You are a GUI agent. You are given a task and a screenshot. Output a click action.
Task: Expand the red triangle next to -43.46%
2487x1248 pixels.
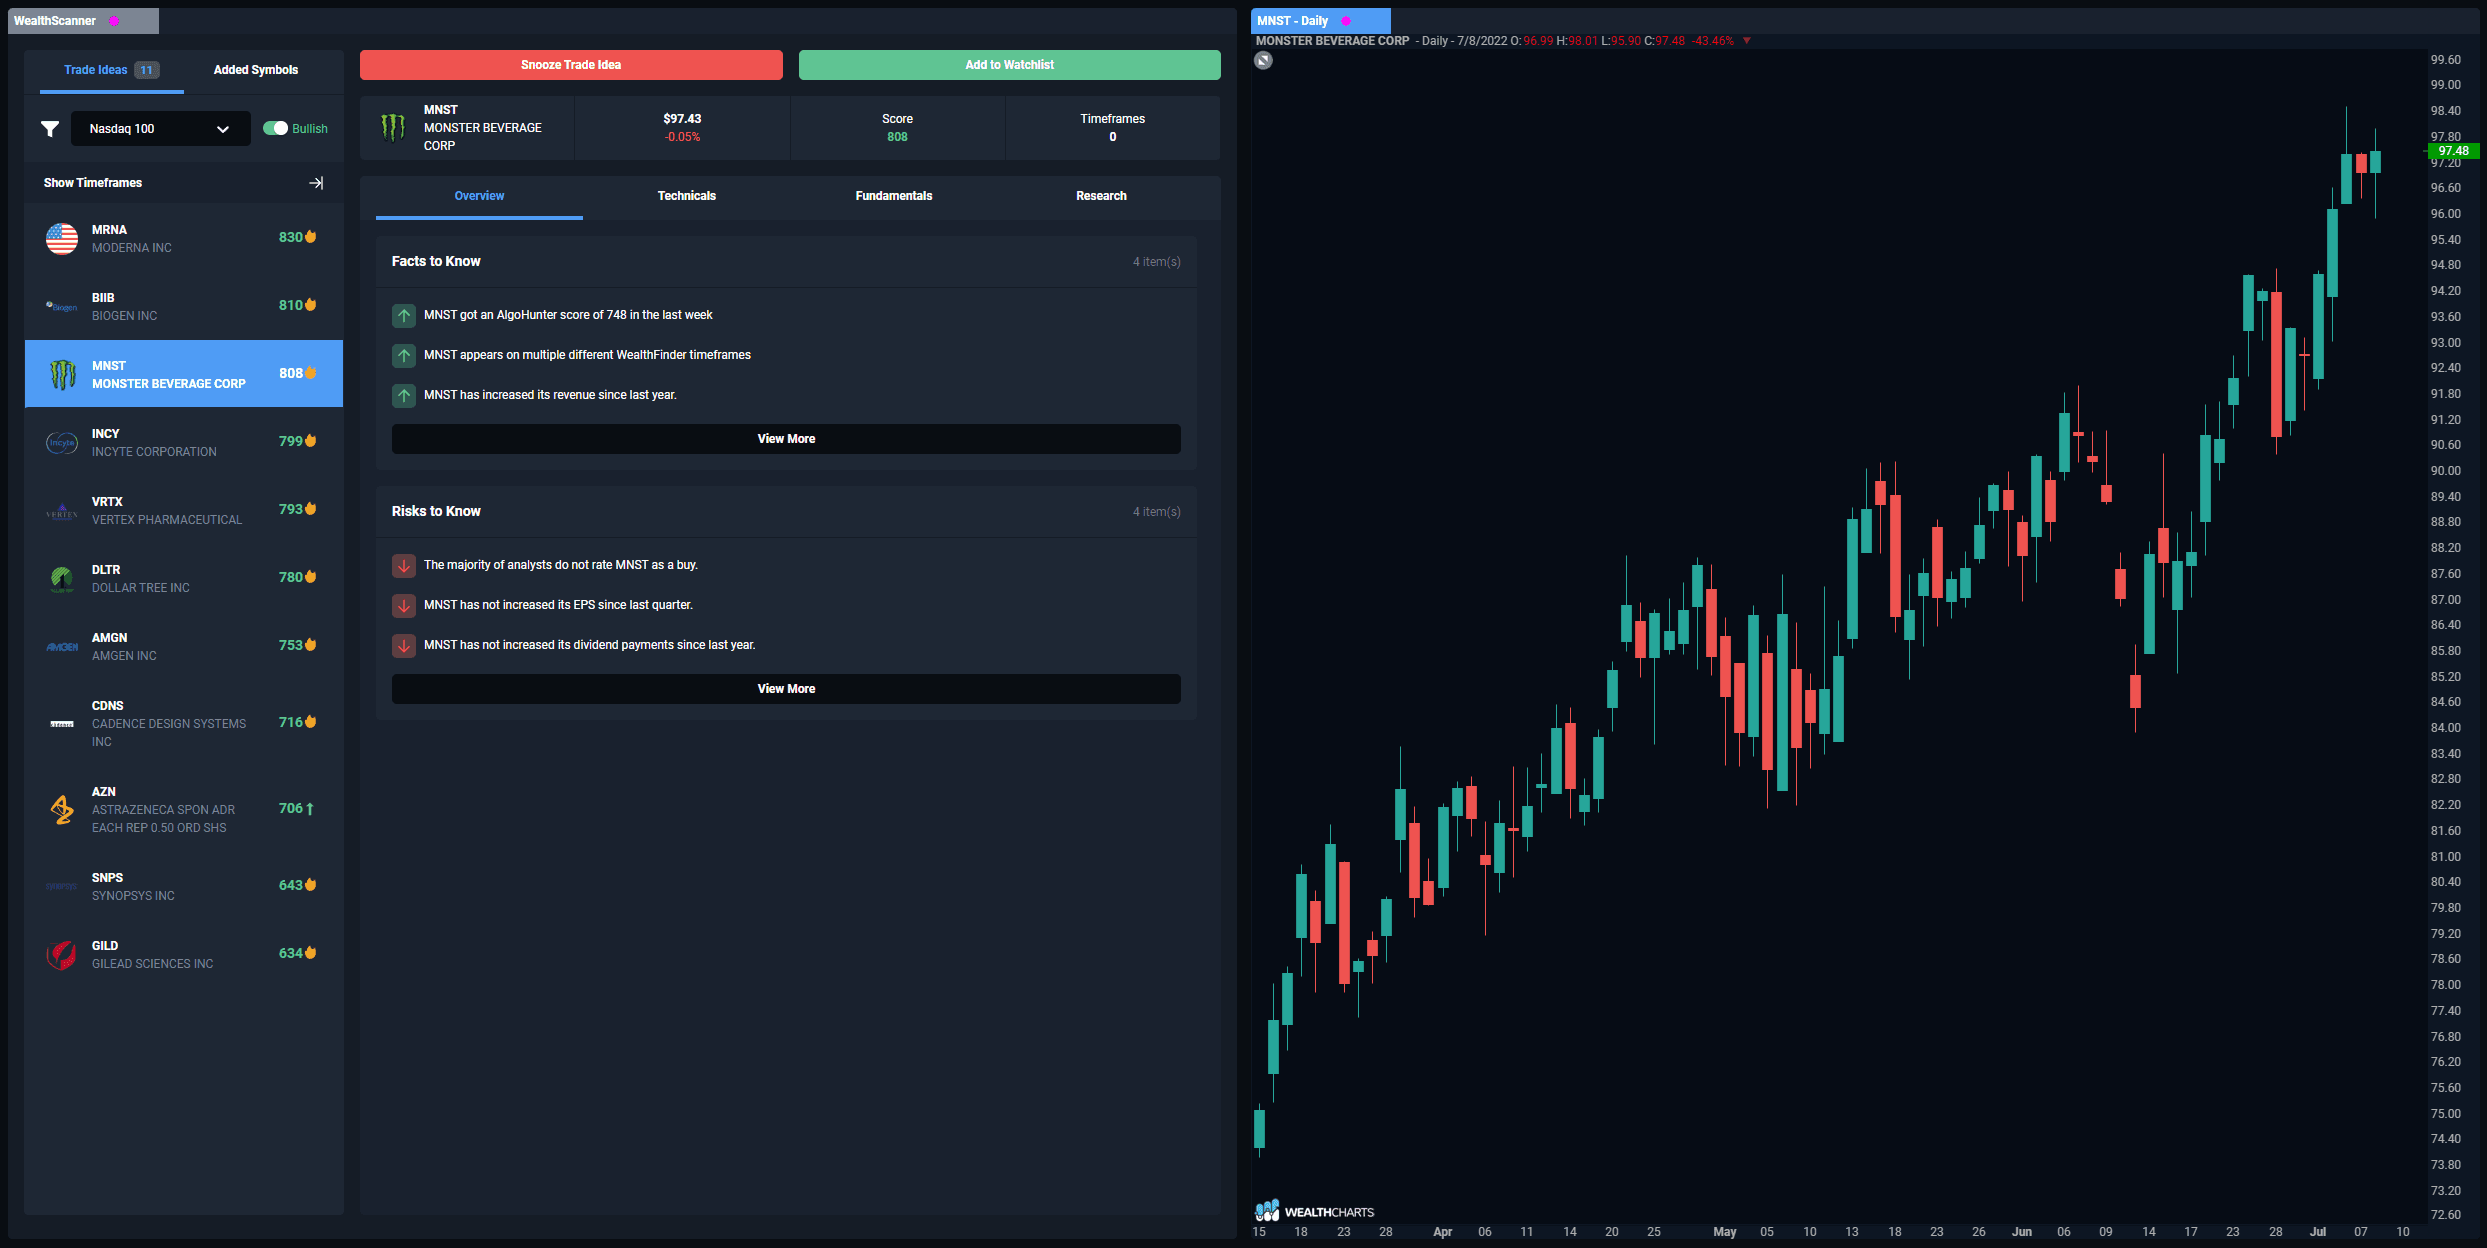pos(1746,41)
